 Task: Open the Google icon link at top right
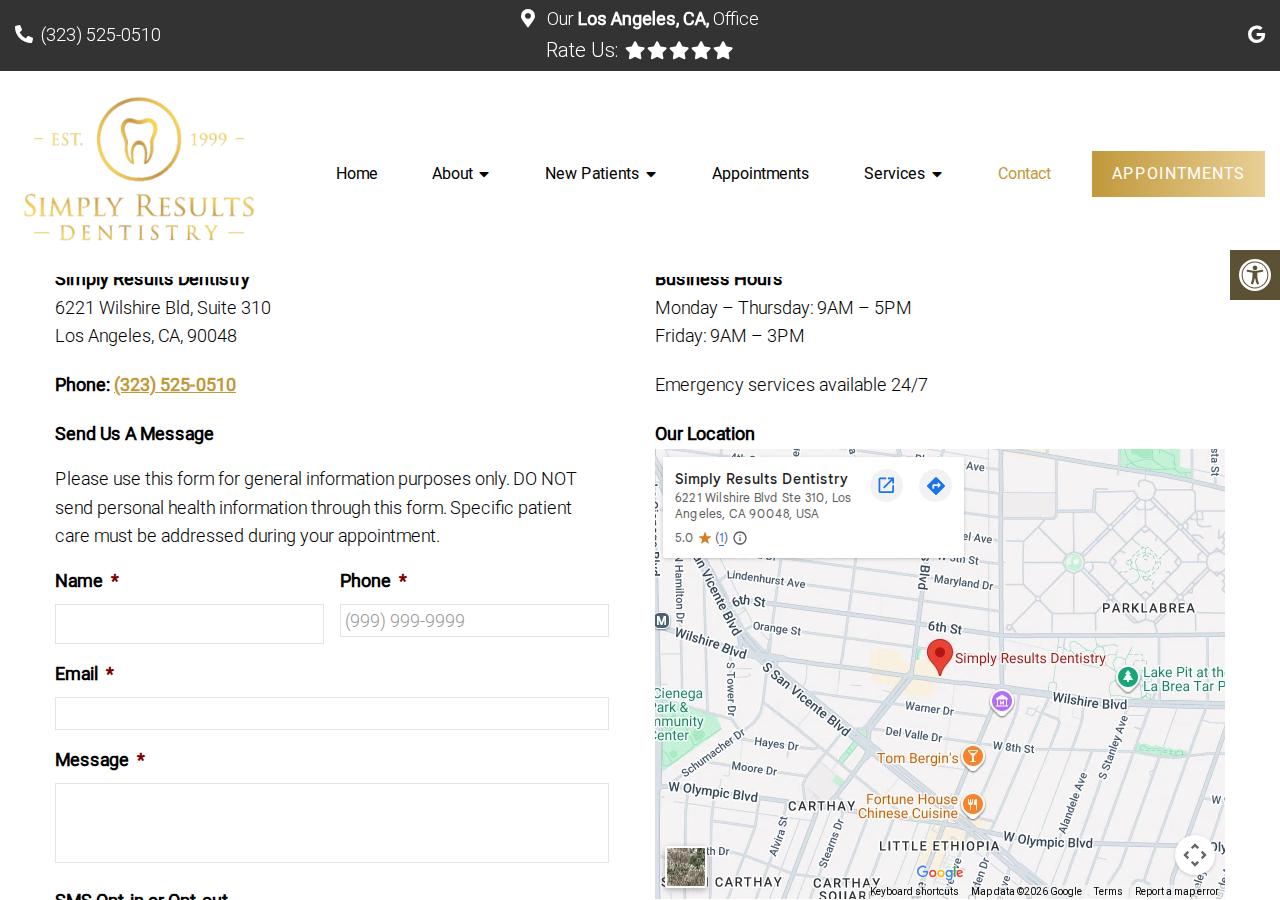(x=1257, y=35)
